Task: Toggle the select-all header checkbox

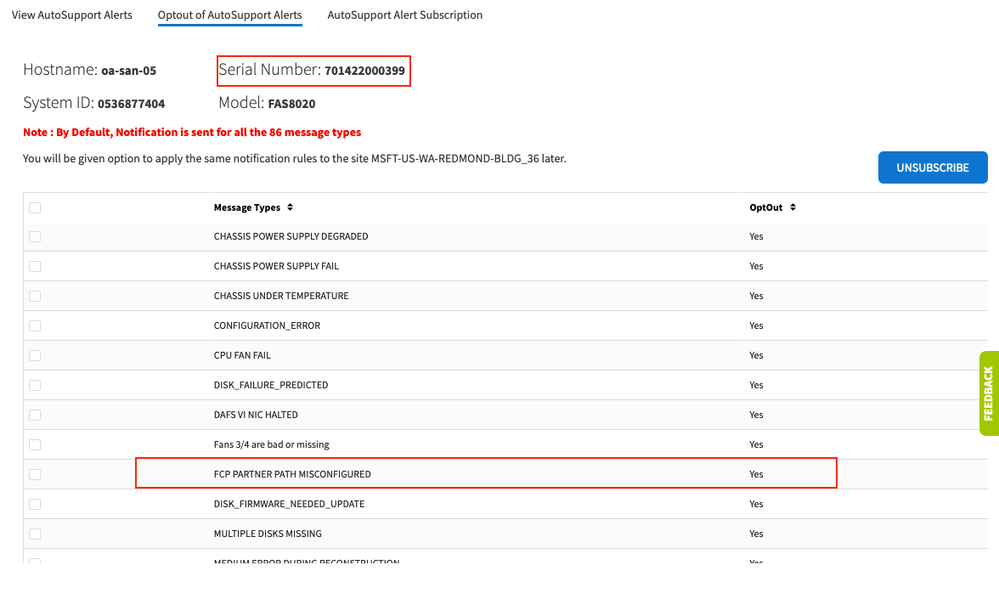Action: (35, 207)
